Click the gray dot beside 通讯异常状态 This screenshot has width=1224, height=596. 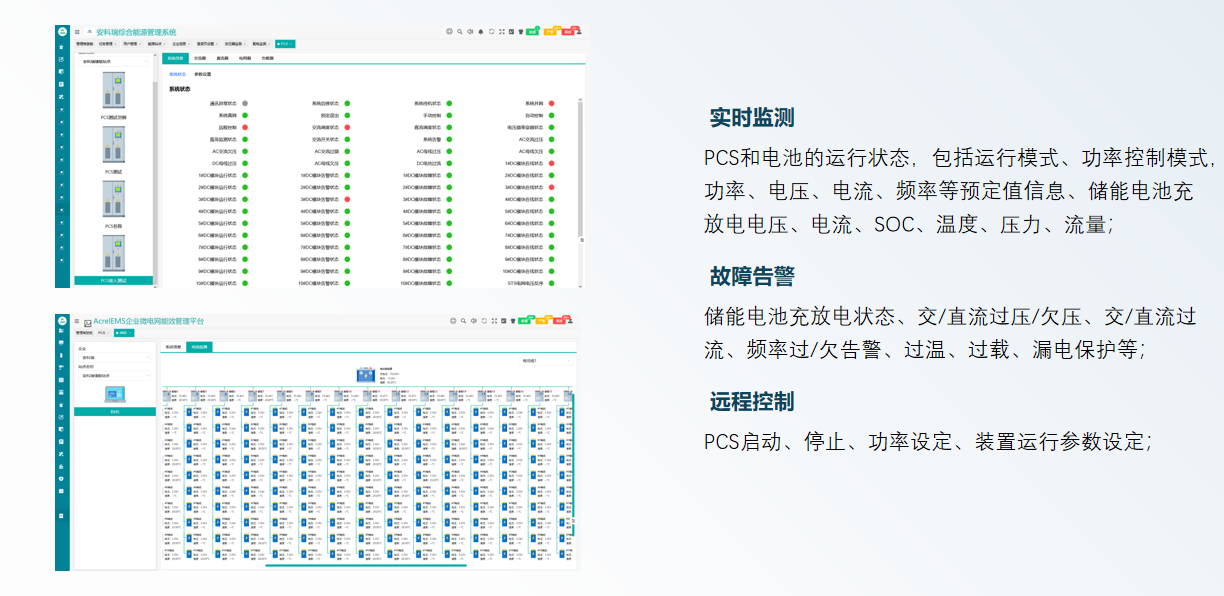245,104
